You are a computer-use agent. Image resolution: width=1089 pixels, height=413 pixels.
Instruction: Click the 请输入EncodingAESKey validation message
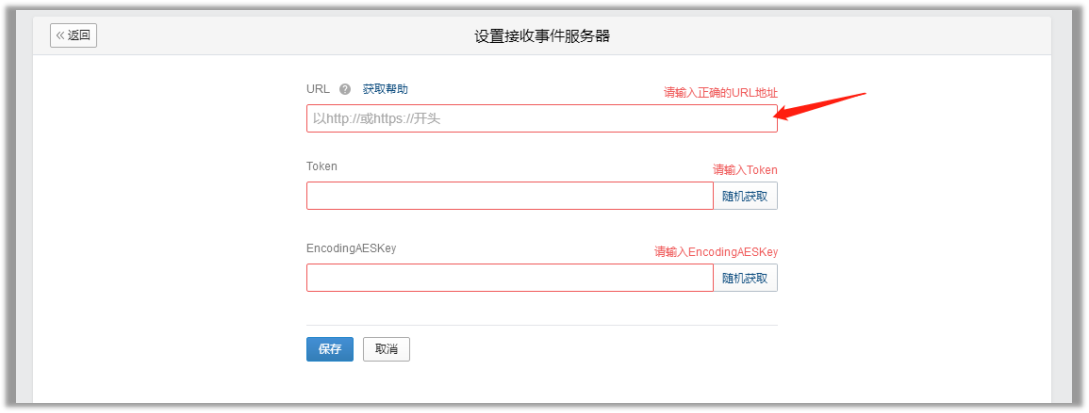716,252
